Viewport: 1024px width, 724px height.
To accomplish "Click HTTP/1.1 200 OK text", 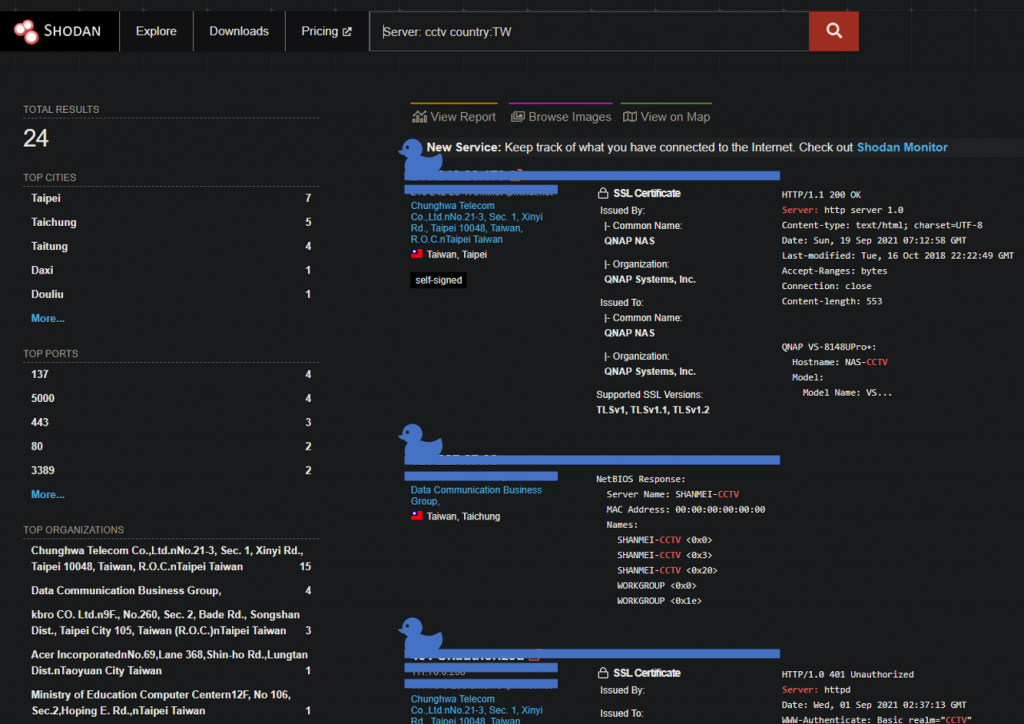I will 821,195.
